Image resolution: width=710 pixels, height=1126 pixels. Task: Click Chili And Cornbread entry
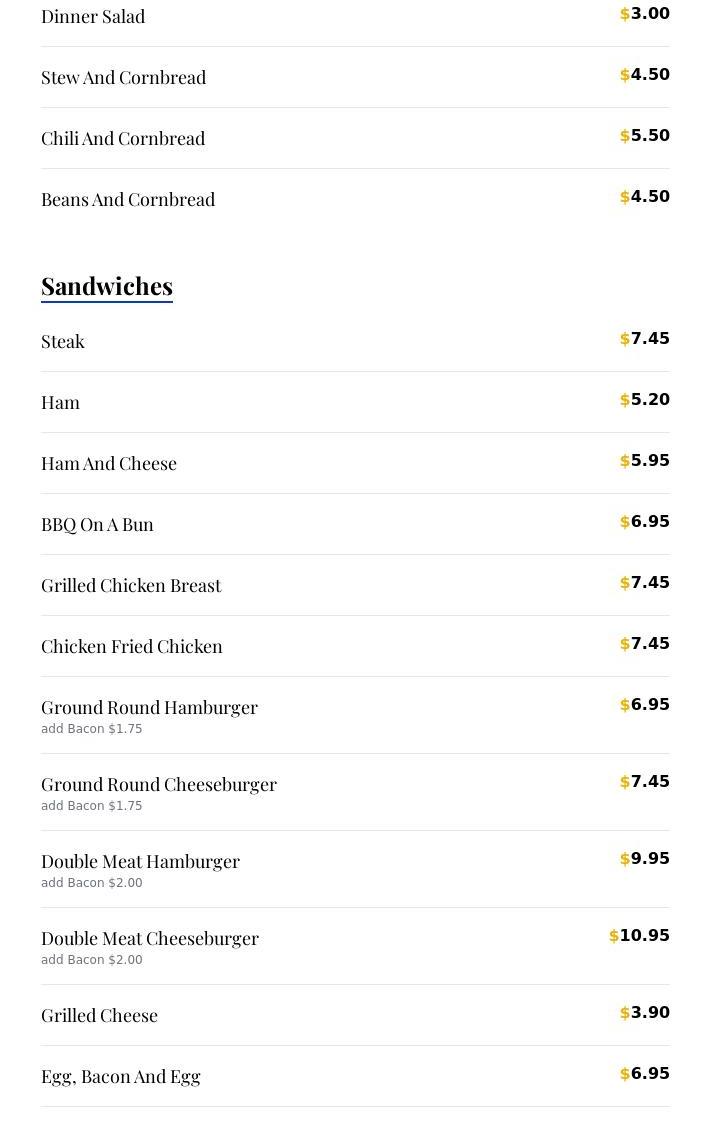(123, 139)
